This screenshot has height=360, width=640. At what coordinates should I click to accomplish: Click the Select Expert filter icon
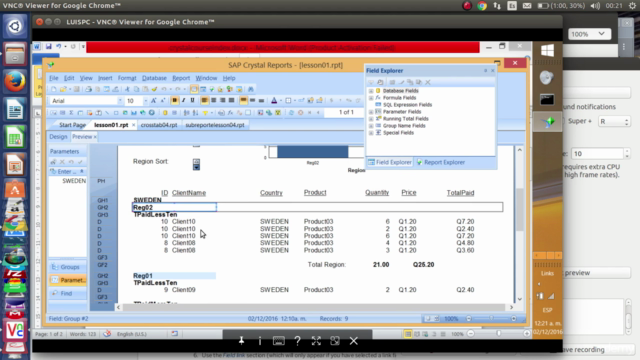205,113
